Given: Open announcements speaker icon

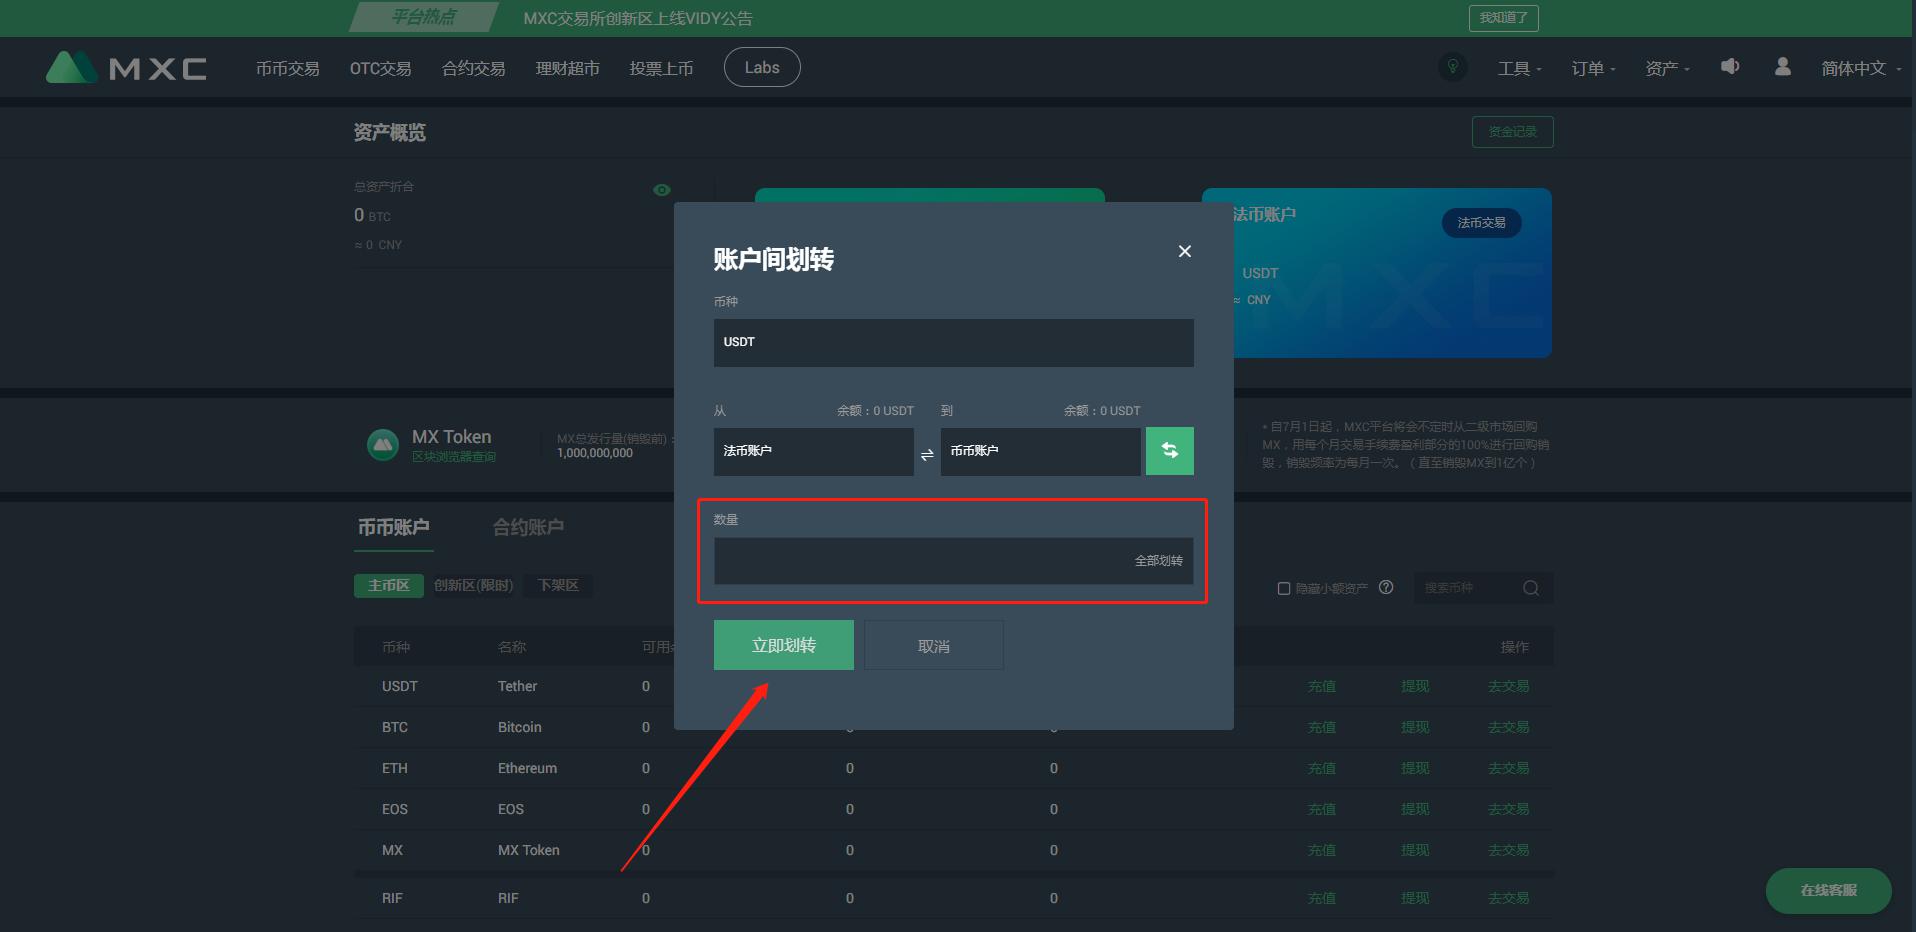Looking at the screenshot, I should (1730, 66).
